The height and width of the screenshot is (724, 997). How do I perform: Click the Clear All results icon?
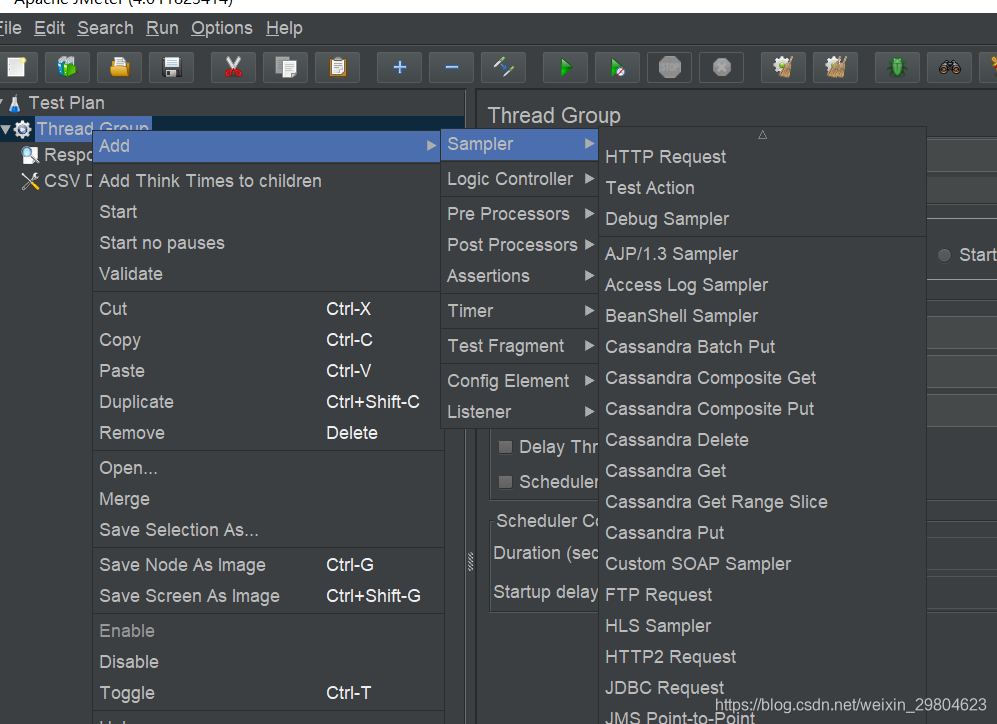pos(835,67)
